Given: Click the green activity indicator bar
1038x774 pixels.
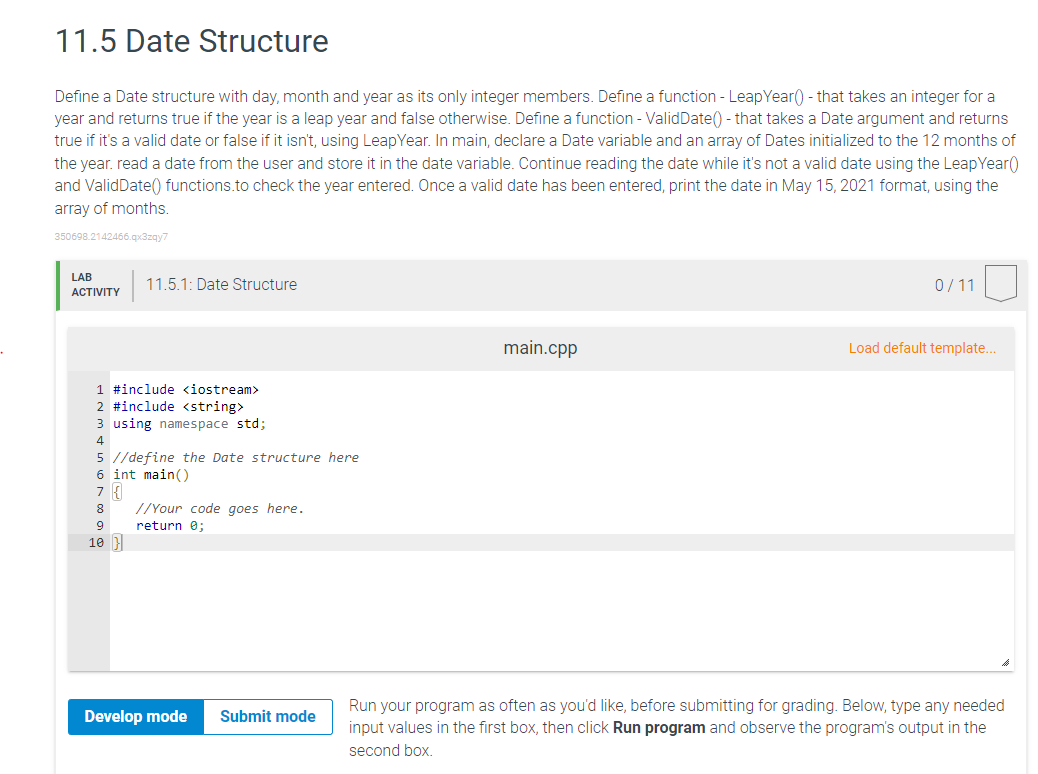Looking at the screenshot, I should click(59, 283).
